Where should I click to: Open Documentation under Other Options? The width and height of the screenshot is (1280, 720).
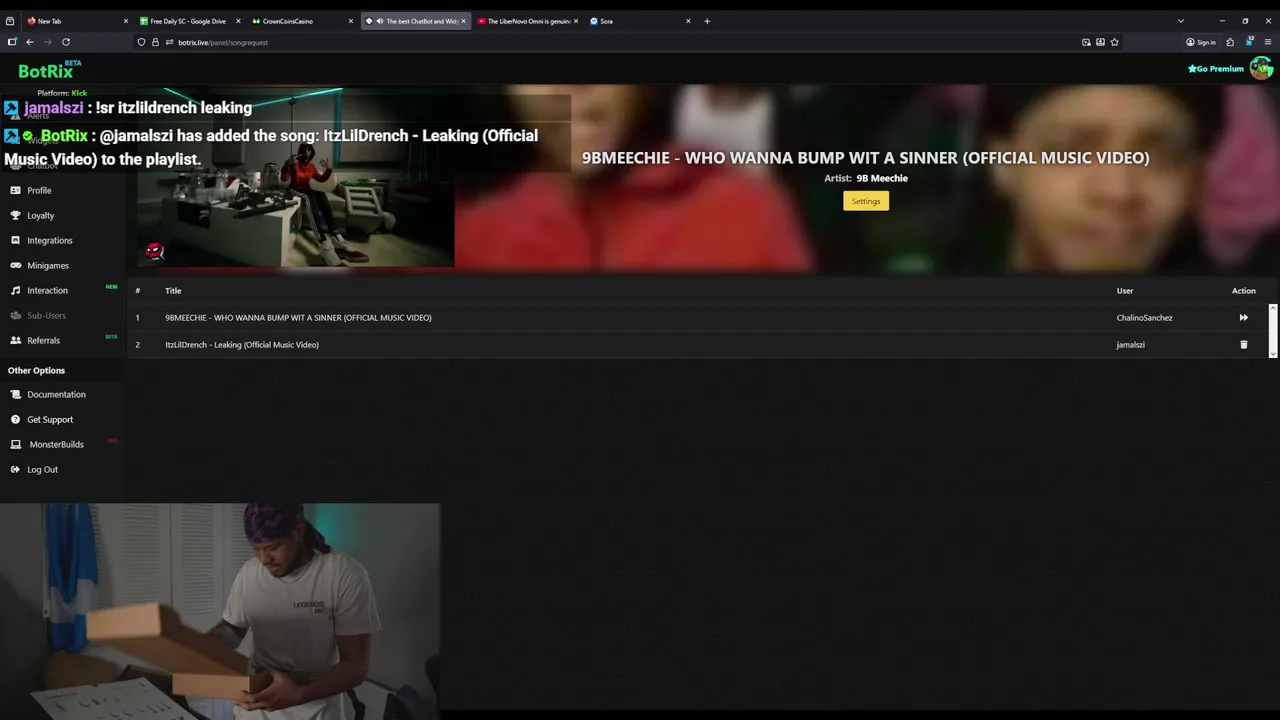point(56,394)
